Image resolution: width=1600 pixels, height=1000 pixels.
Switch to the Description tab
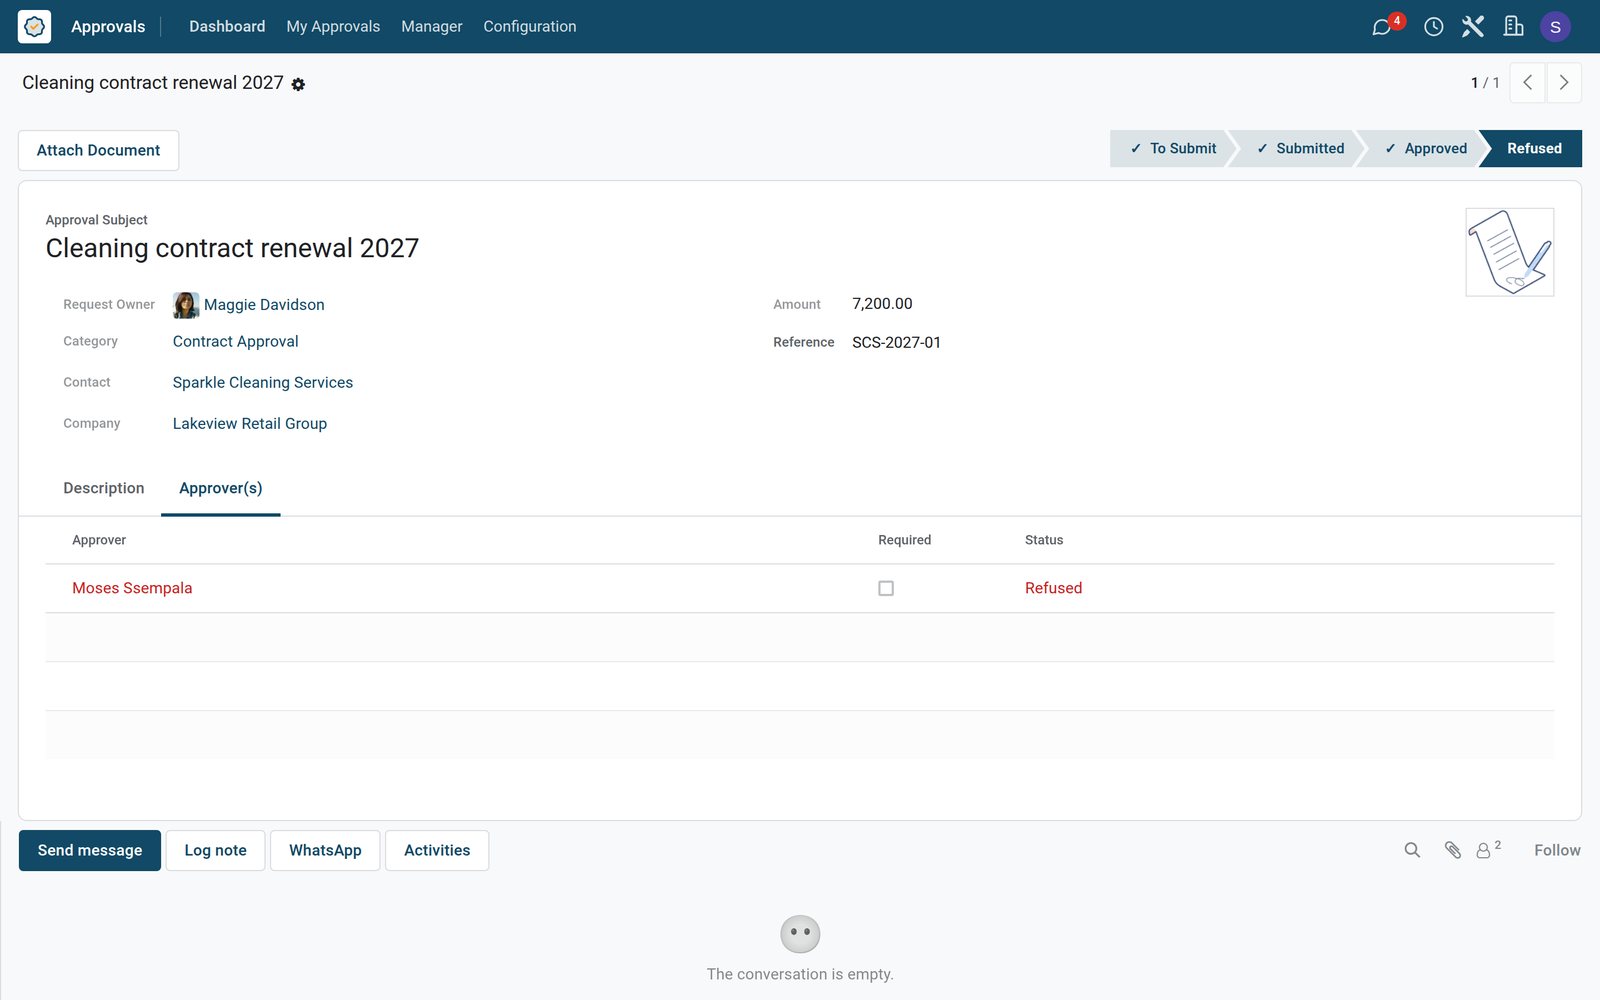click(x=104, y=488)
